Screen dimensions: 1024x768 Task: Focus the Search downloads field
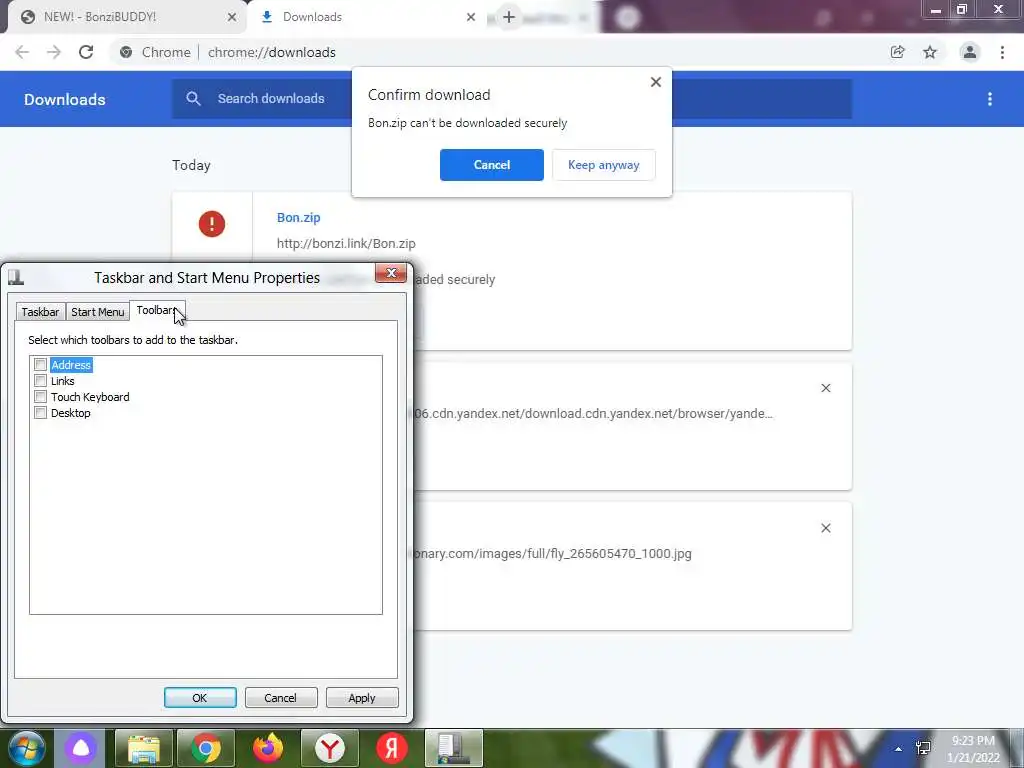tap(511, 99)
